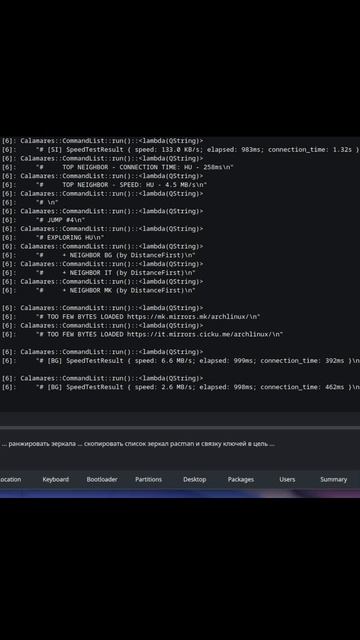Click the installation progress bar

tap(180, 427)
